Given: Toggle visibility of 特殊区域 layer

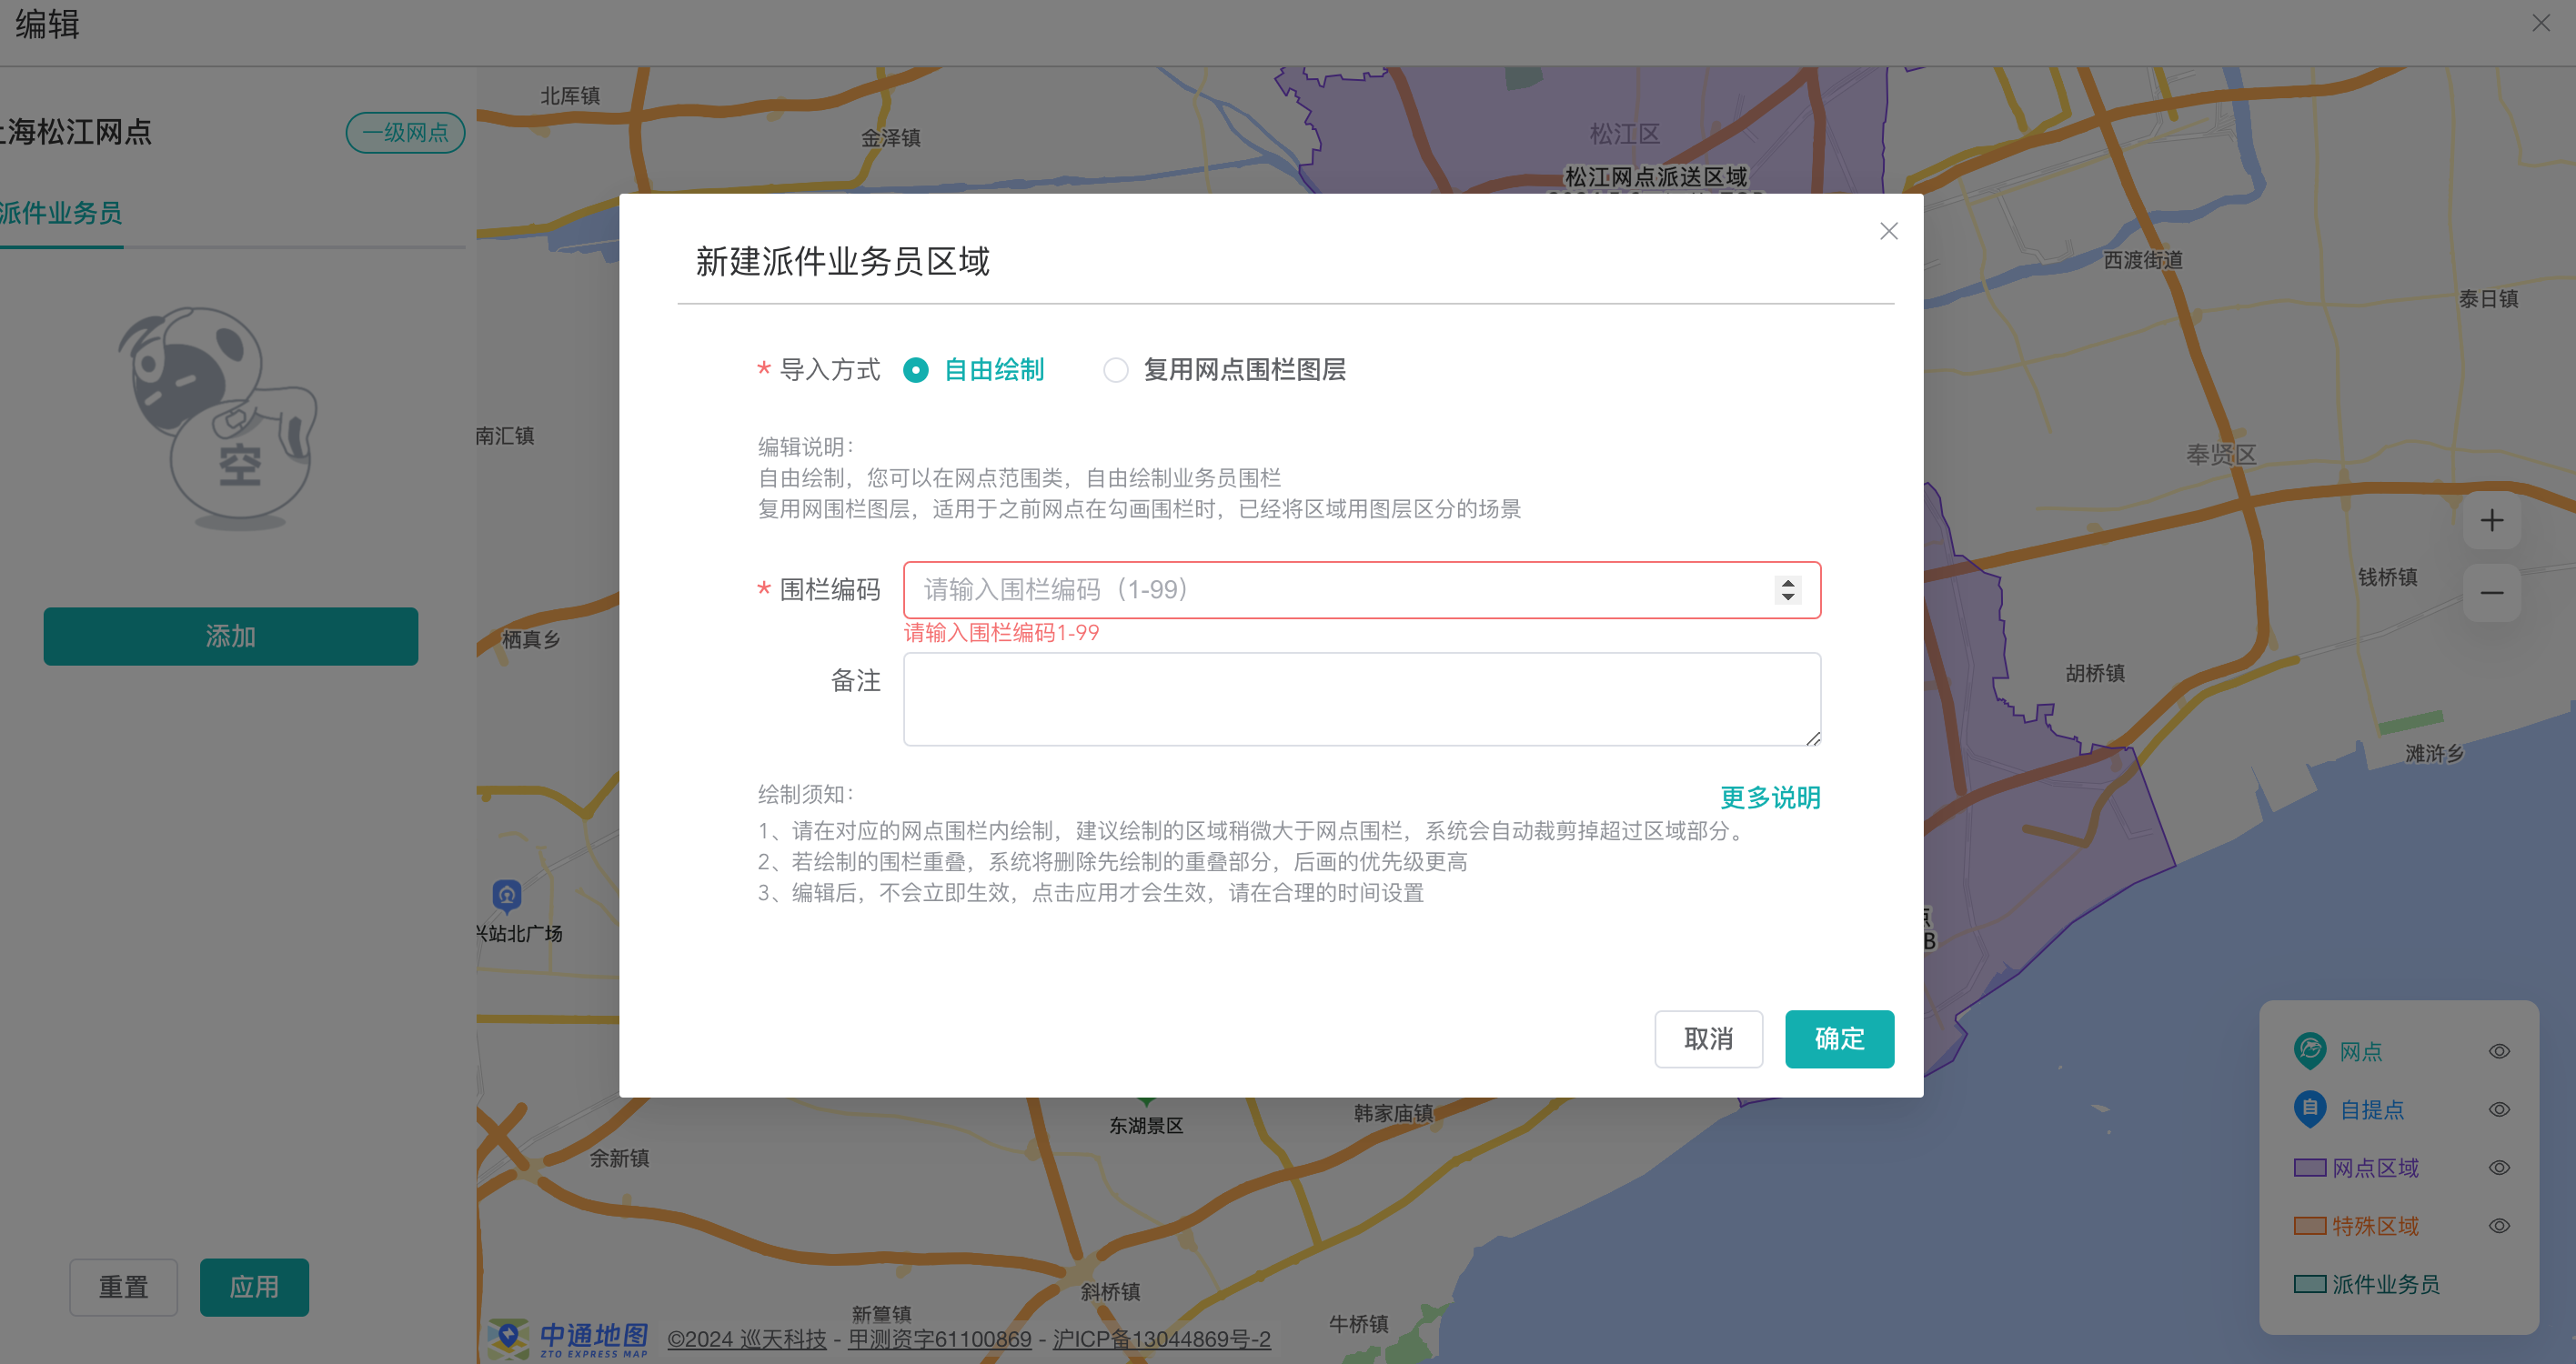Looking at the screenshot, I should (2498, 1225).
